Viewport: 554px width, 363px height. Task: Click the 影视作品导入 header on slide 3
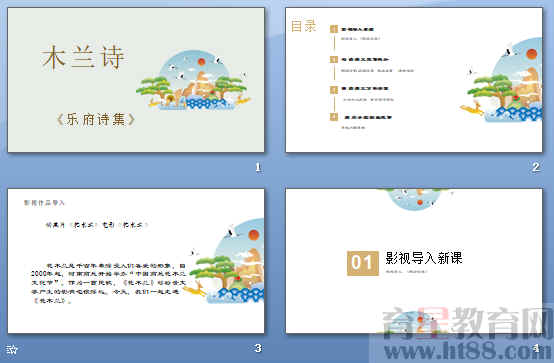click(x=44, y=203)
